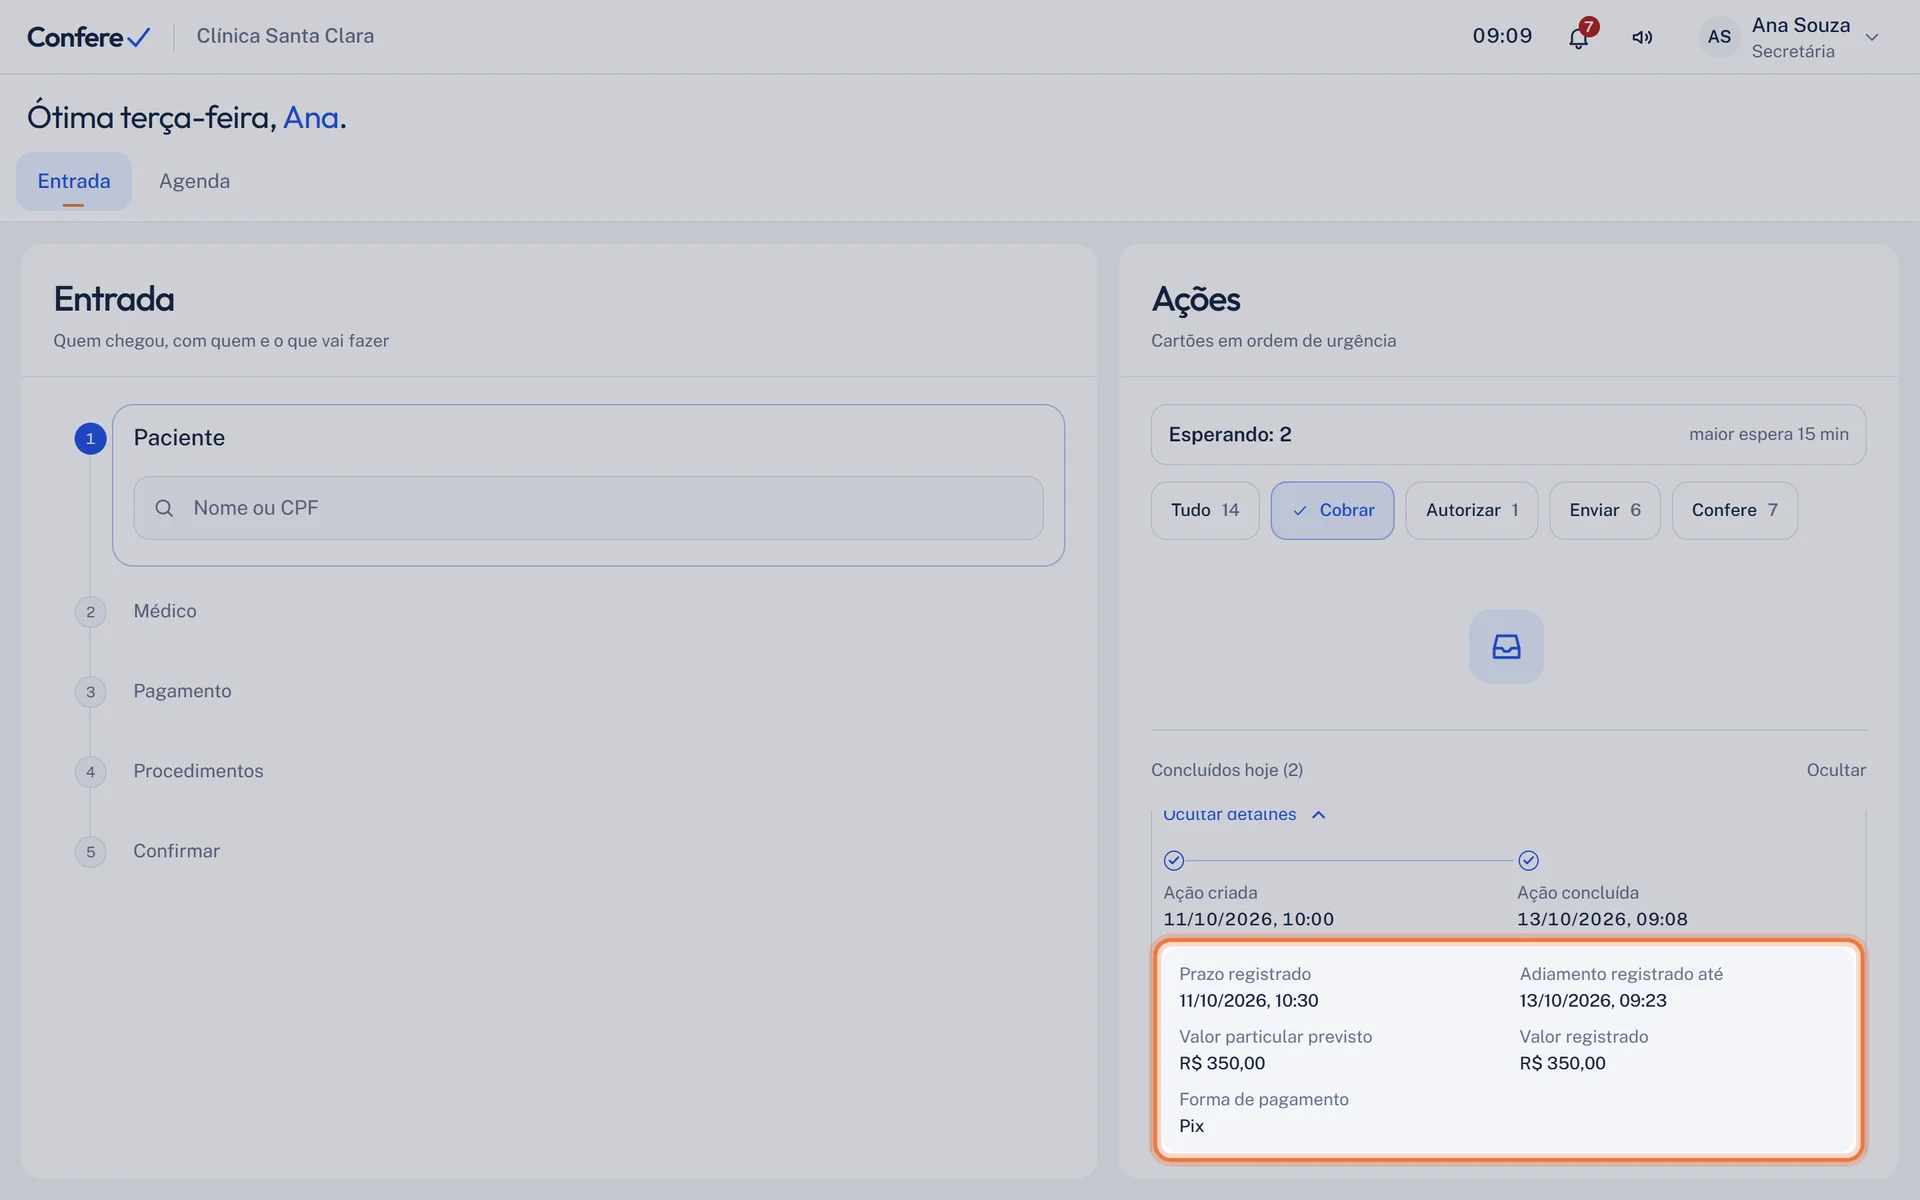Click the search magnifier in patient field

tap(164, 508)
